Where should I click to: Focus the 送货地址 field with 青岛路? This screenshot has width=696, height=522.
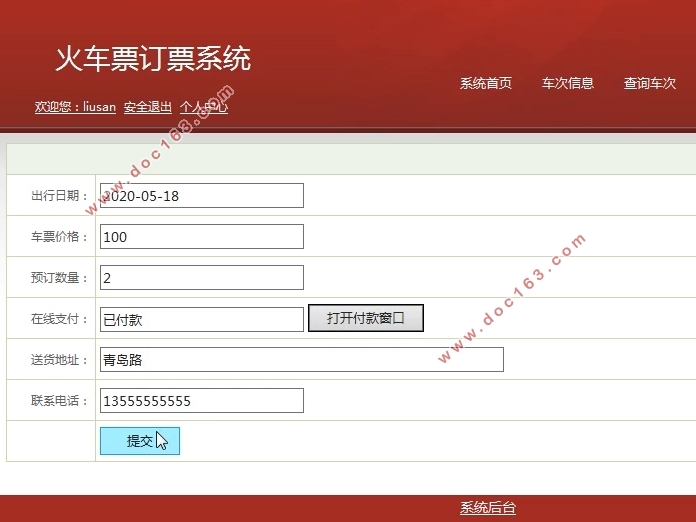coord(302,360)
